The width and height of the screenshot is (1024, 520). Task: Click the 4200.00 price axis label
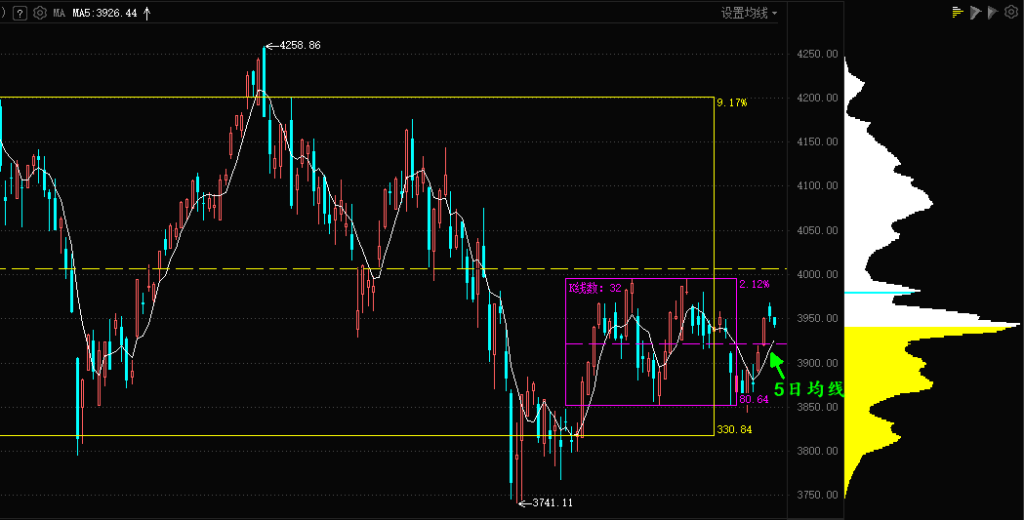tap(820, 98)
